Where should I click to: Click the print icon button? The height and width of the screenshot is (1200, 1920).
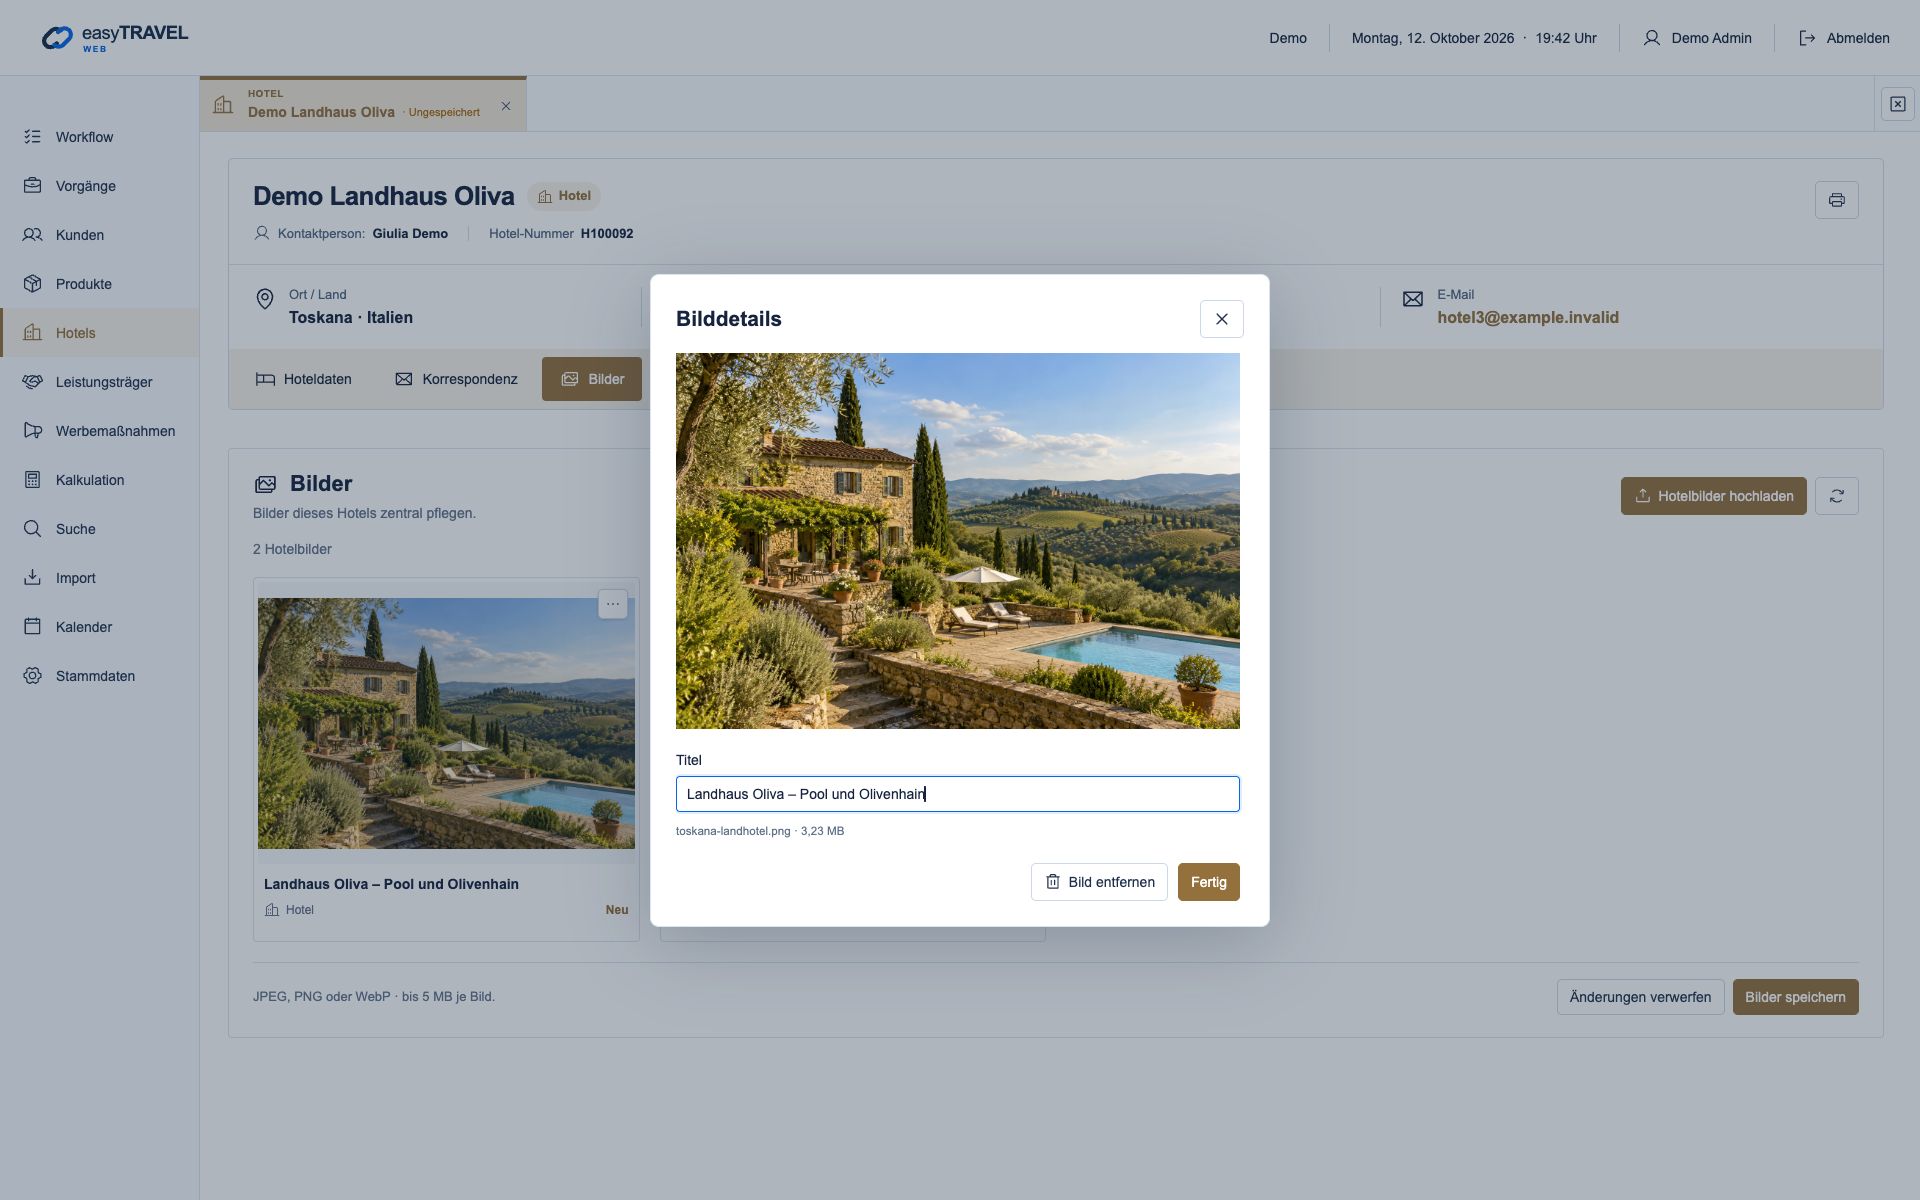pyautogui.click(x=1836, y=200)
